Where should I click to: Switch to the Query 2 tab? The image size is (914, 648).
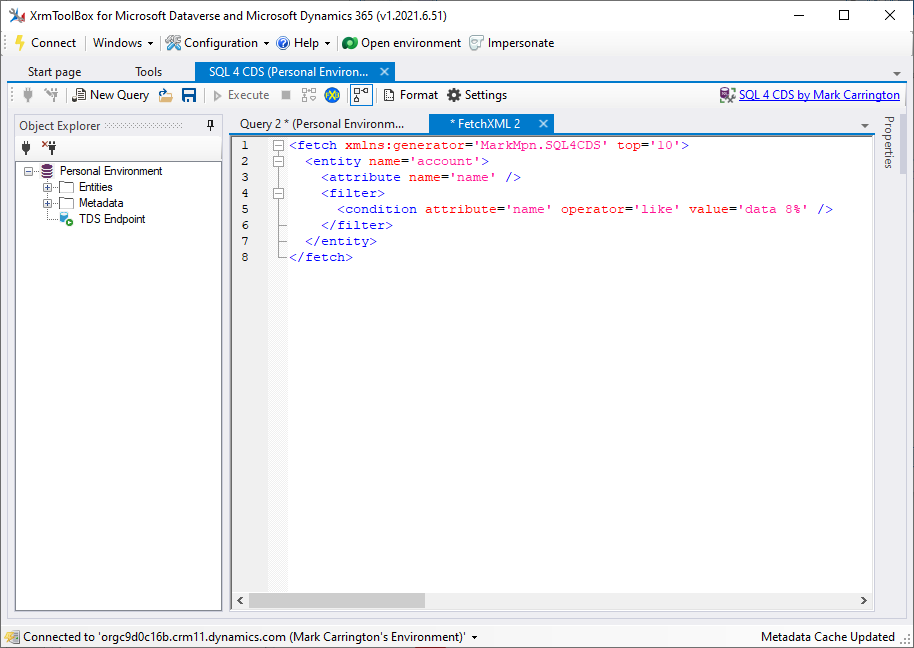[x=322, y=124]
